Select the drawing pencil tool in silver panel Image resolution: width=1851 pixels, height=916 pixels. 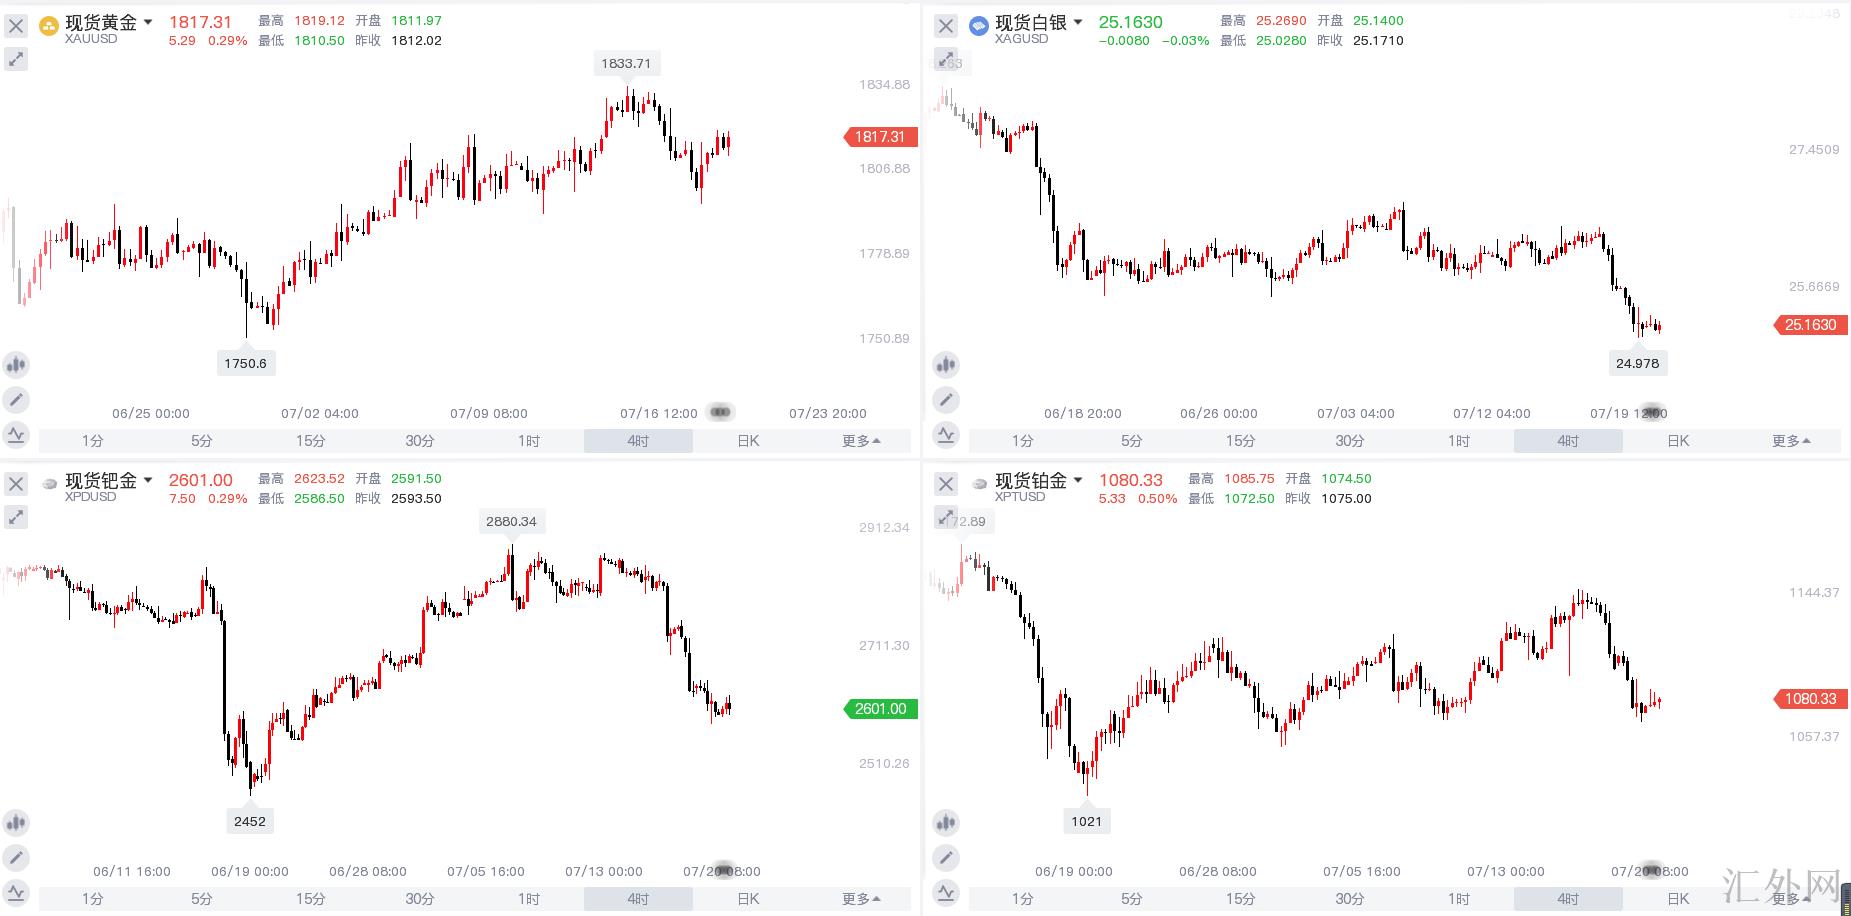click(x=946, y=400)
